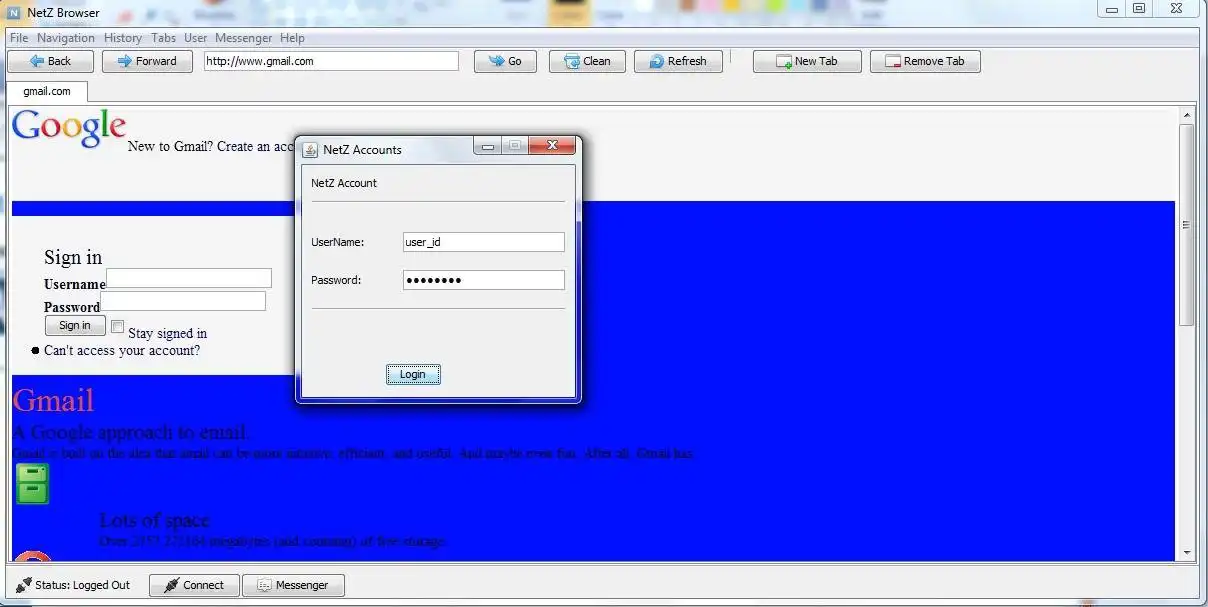1208x607 pixels.
Task: Click the Status Logged Out plug icon
Action: pos(23,585)
